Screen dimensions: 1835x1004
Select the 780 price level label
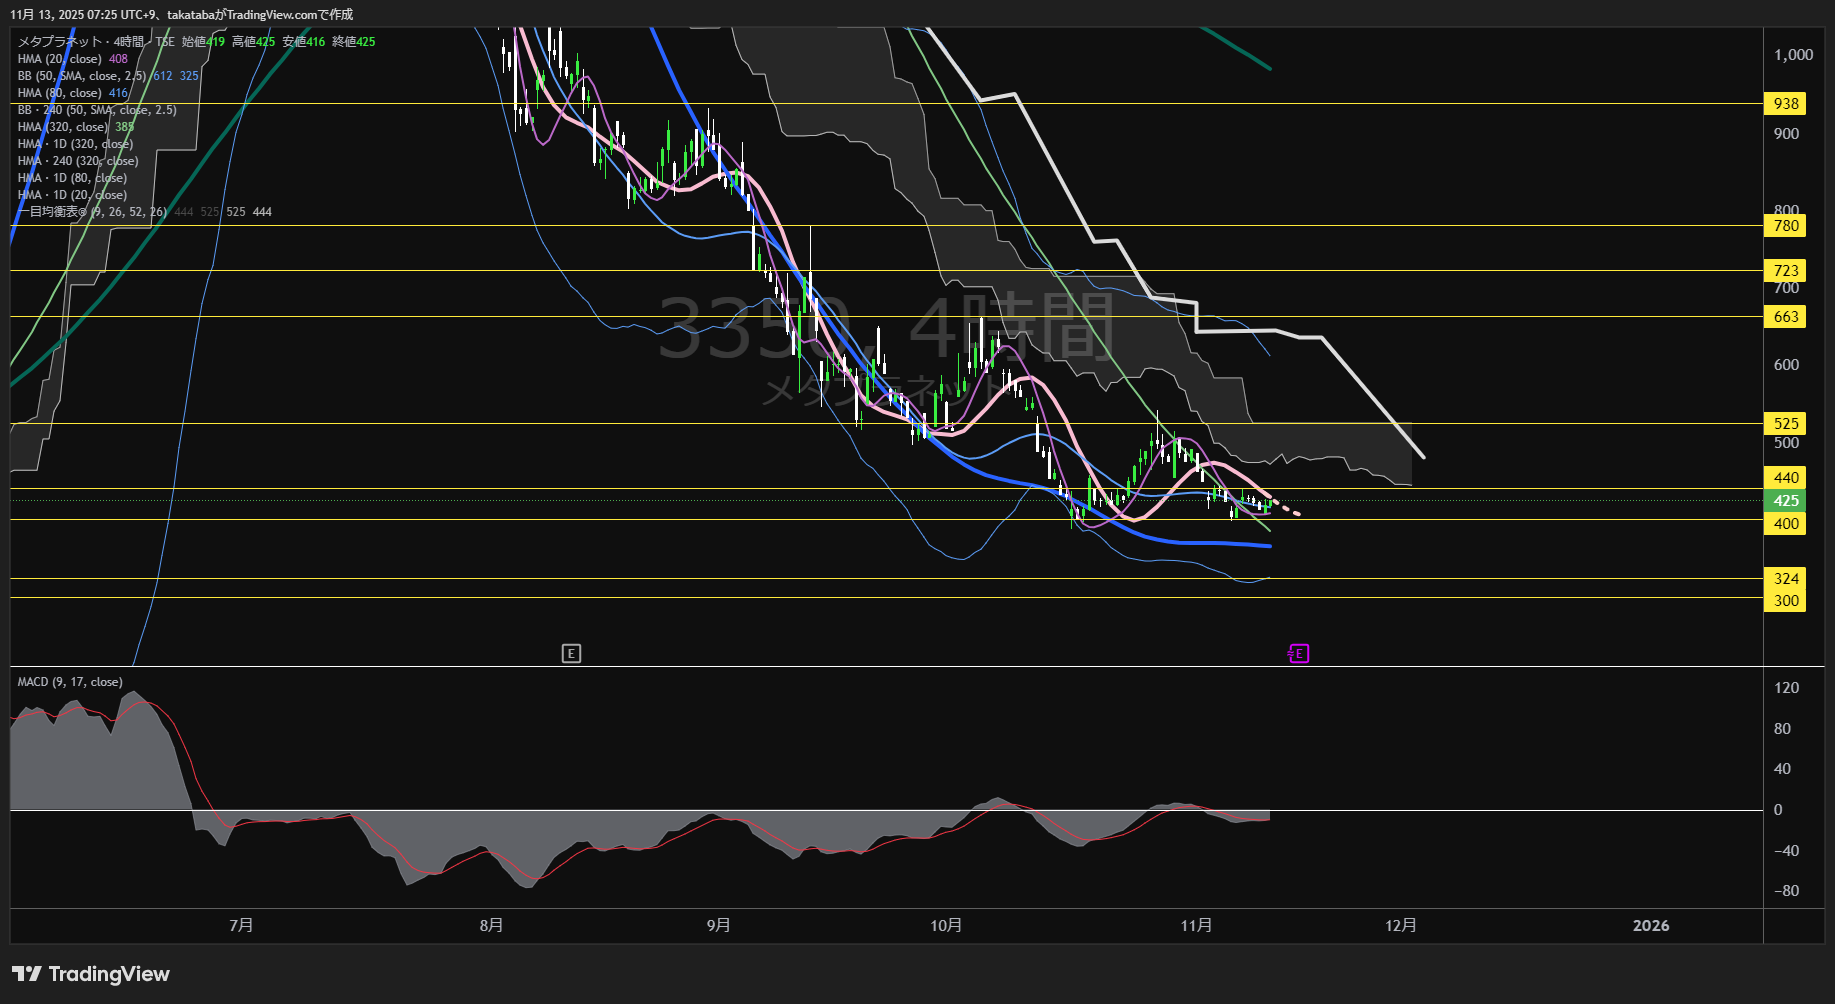pos(1785,226)
